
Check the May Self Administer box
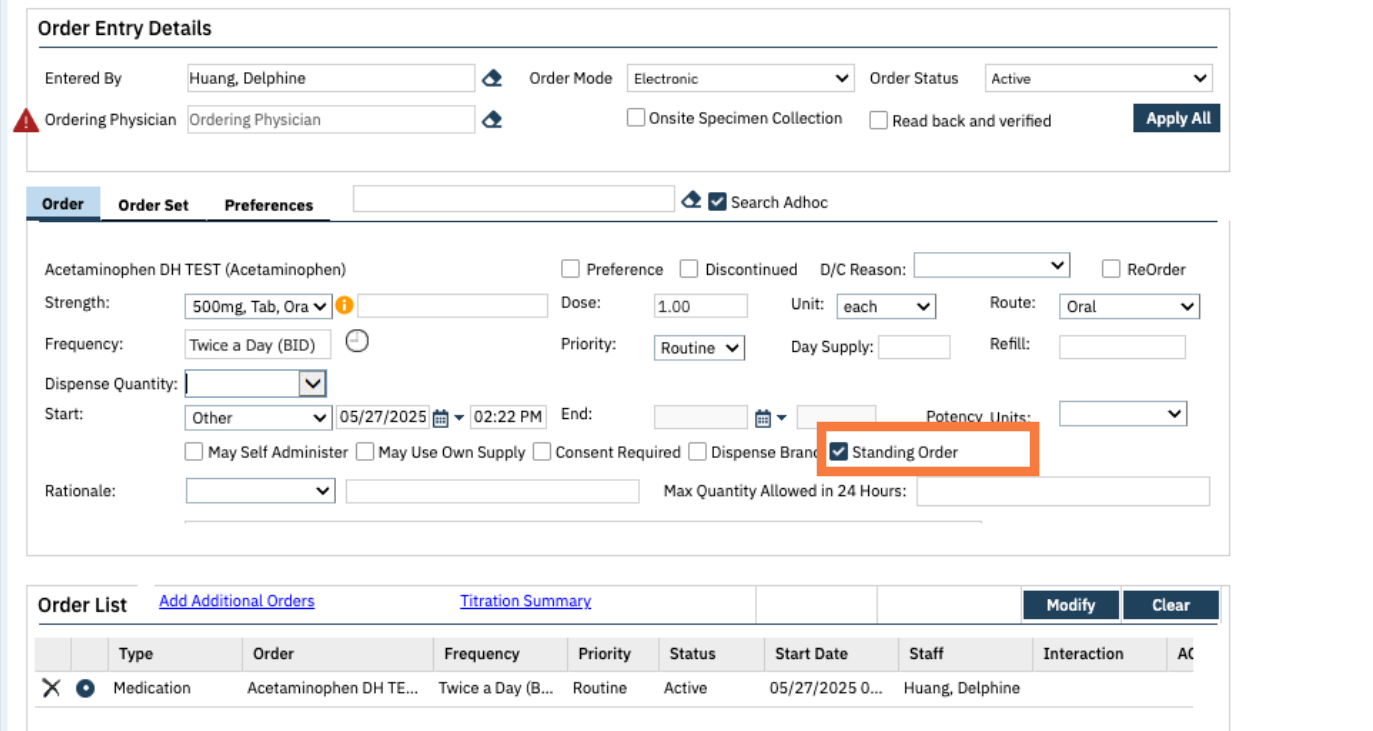pos(194,452)
